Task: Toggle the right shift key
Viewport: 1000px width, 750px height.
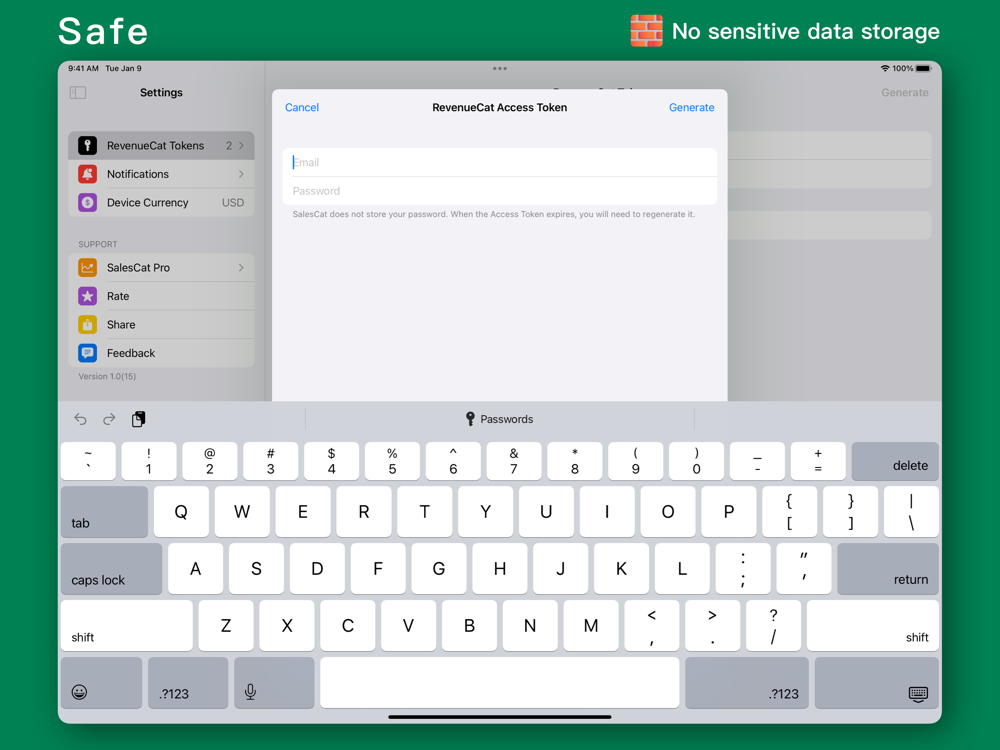Action: (872, 626)
